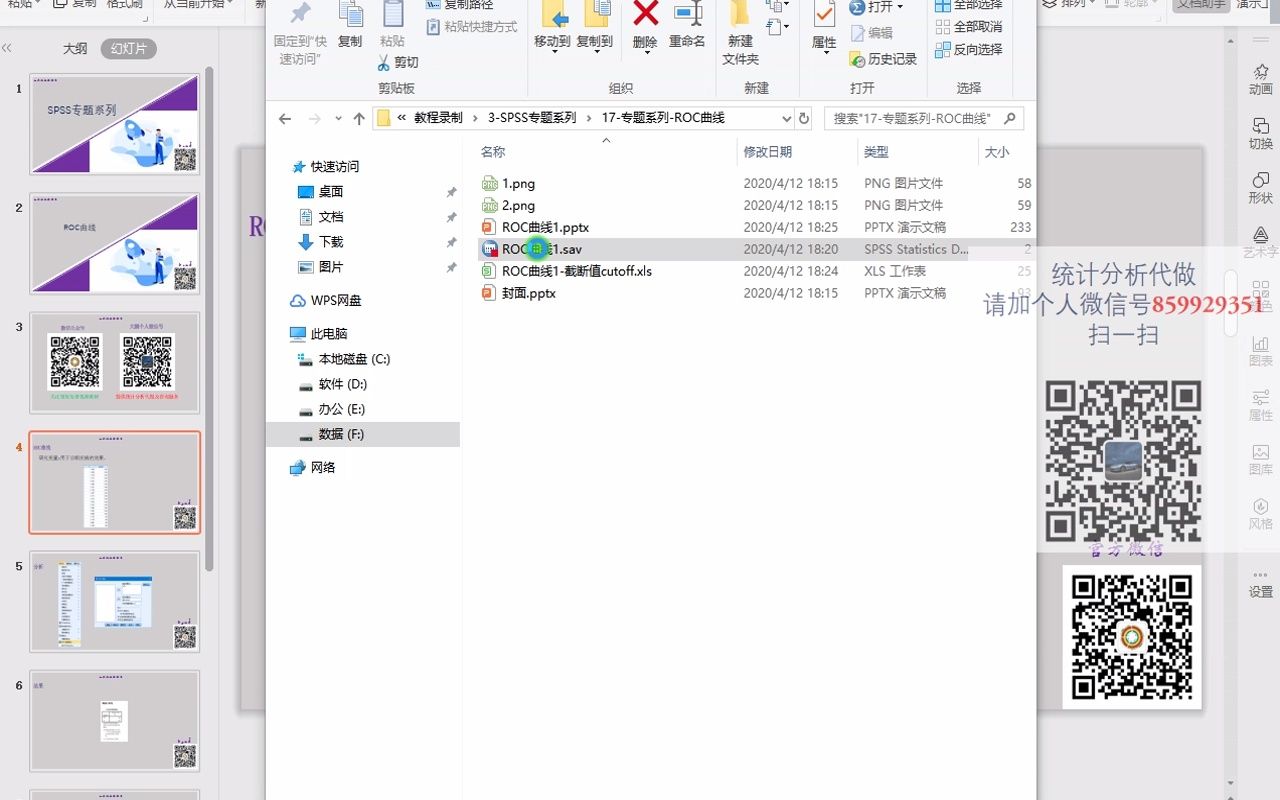Click Edit (编辑) in the ribbon

pos(871,33)
